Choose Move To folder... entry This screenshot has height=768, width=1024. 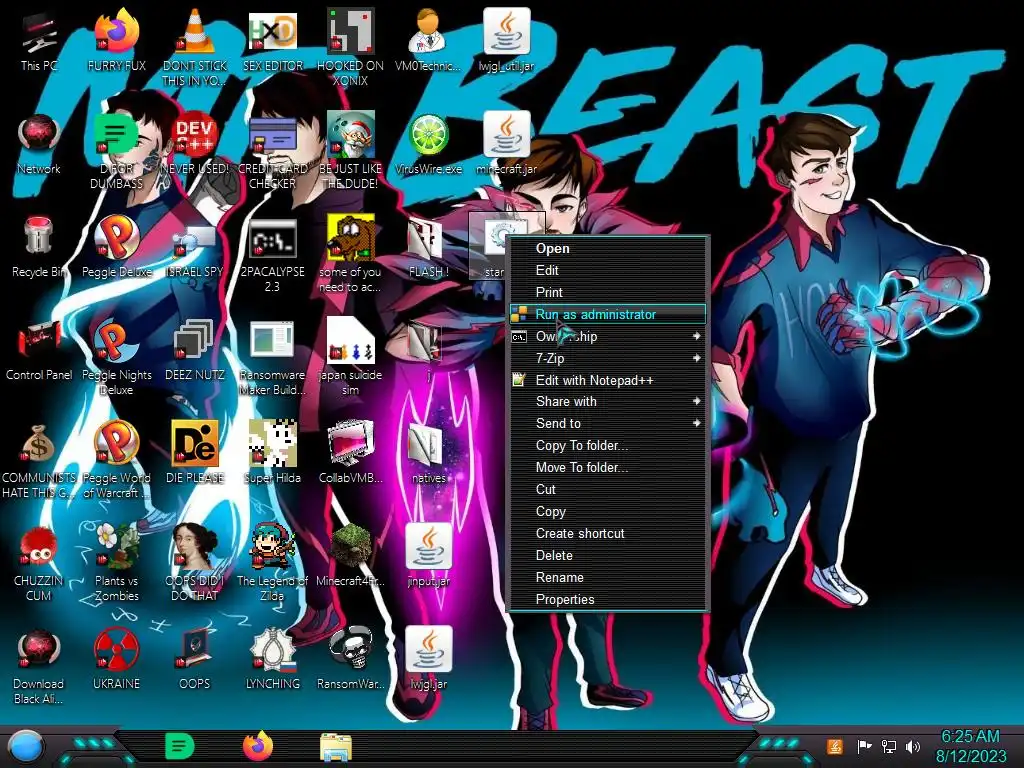pos(607,468)
